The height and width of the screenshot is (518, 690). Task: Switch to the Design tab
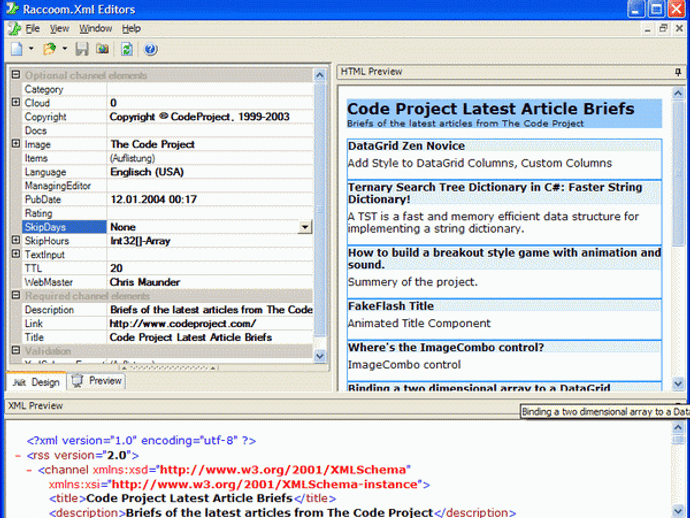pos(36,382)
